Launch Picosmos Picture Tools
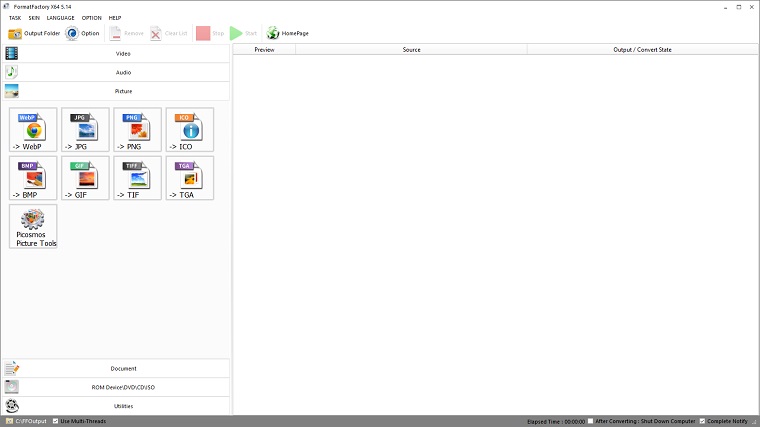This screenshot has height=427, width=760. tap(33, 226)
